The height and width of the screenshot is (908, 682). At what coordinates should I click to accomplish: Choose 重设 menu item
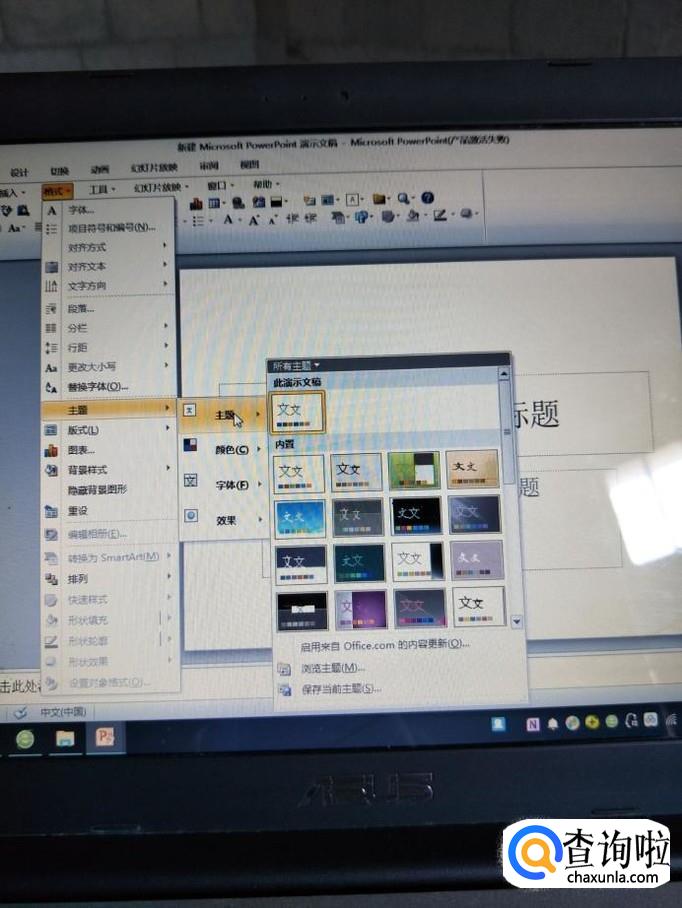tap(109, 511)
